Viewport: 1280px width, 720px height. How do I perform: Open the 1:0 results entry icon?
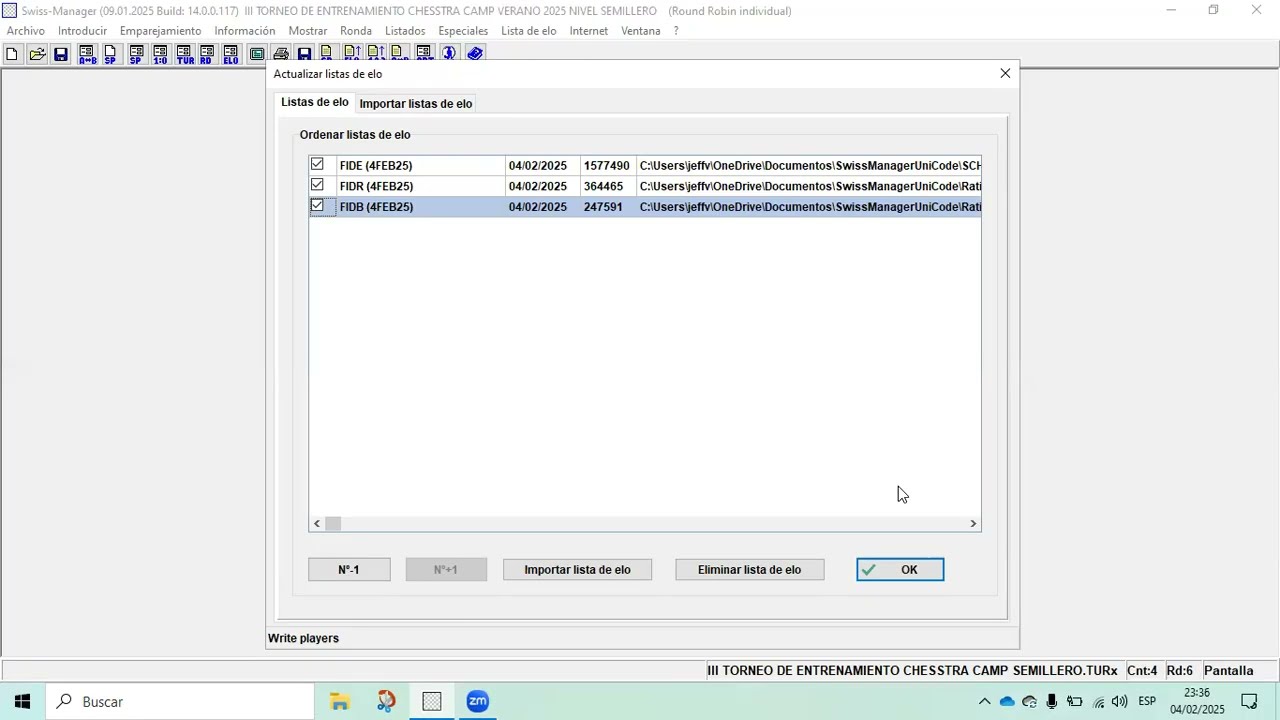(160, 54)
